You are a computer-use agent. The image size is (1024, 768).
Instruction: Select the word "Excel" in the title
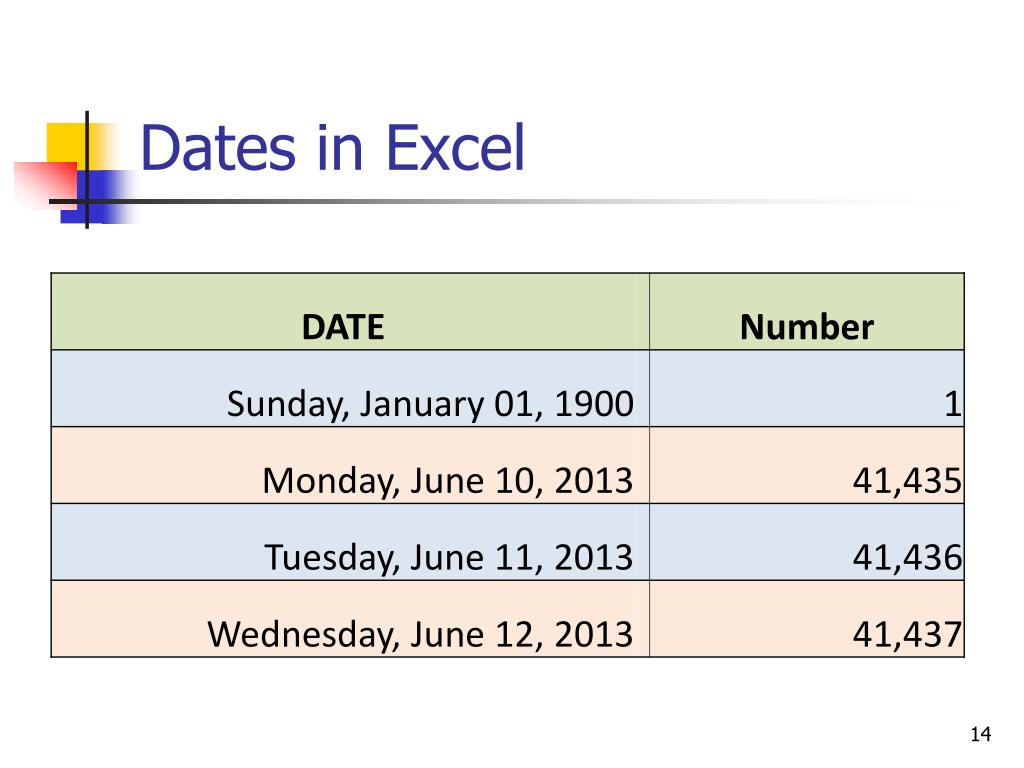pyautogui.click(x=455, y=148)
